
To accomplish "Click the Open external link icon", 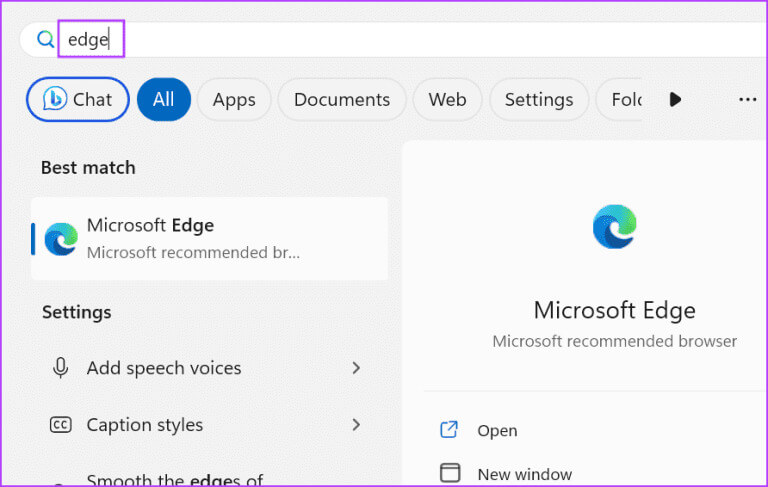I will [x=449, y=430].
